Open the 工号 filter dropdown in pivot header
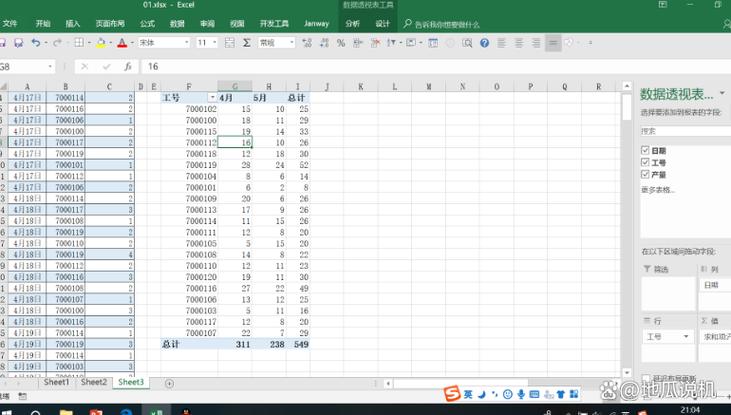 point(212,97)
